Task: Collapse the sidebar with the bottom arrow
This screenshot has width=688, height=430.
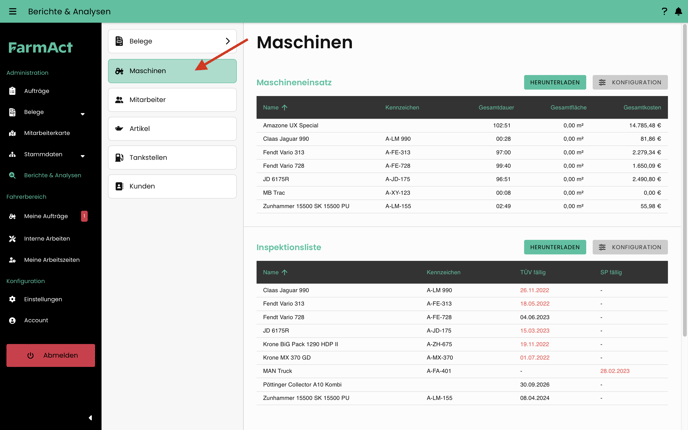Action: [x=90, y=418]
